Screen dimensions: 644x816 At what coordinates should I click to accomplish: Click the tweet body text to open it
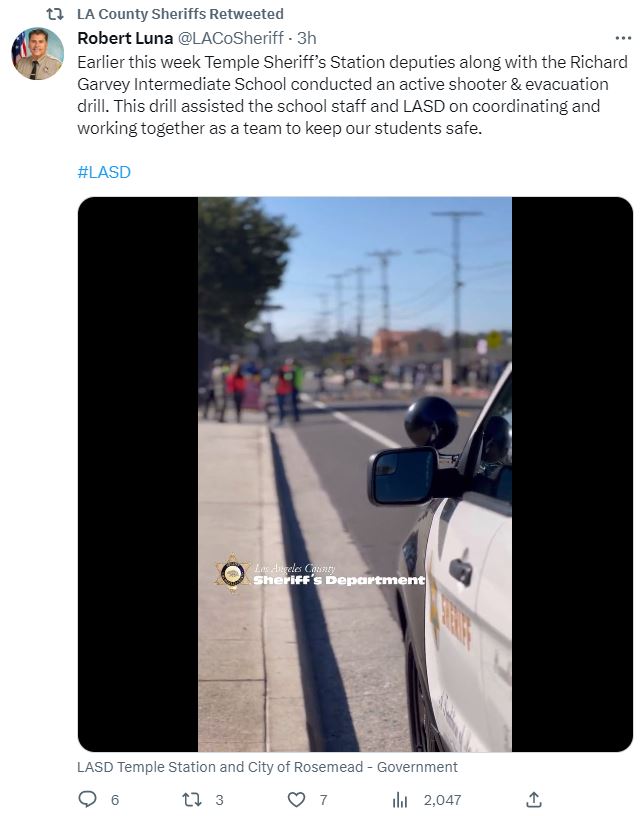point(352,95)
